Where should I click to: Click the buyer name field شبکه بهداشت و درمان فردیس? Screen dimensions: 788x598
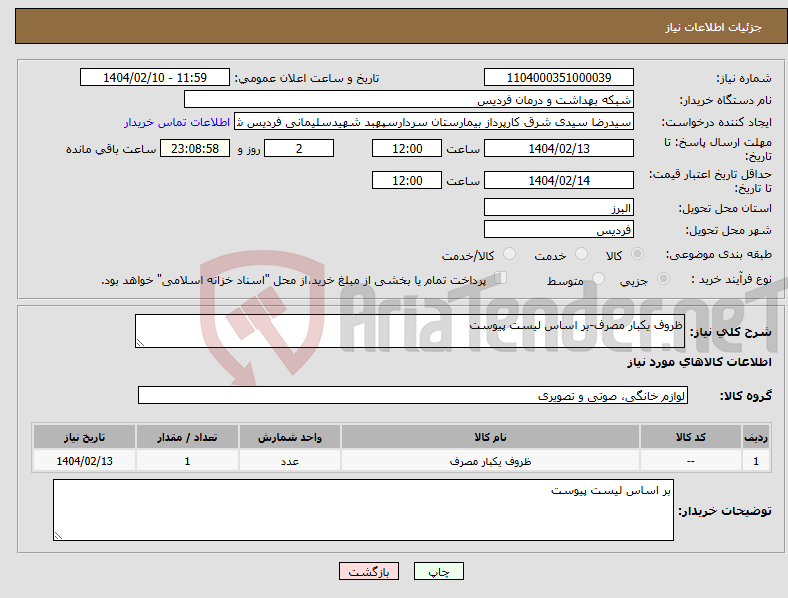[x=409, y=99]
